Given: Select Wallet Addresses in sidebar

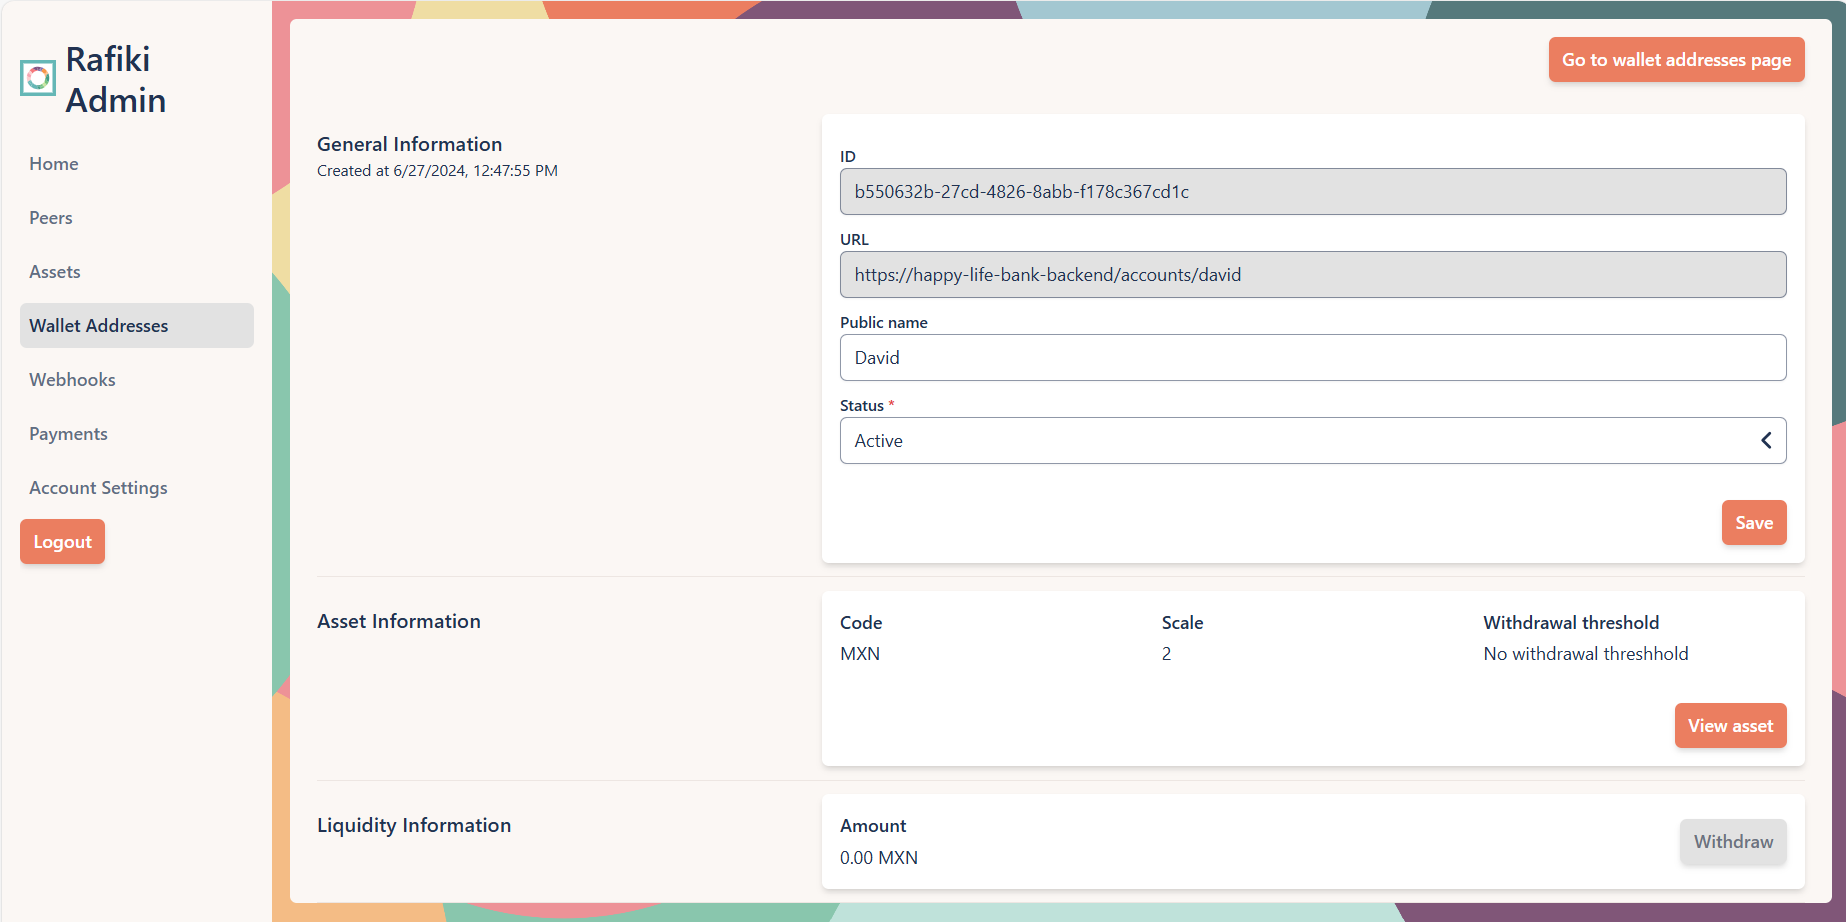Looking at the screenshot, I should pyautogui.click(x=99, y=326).
